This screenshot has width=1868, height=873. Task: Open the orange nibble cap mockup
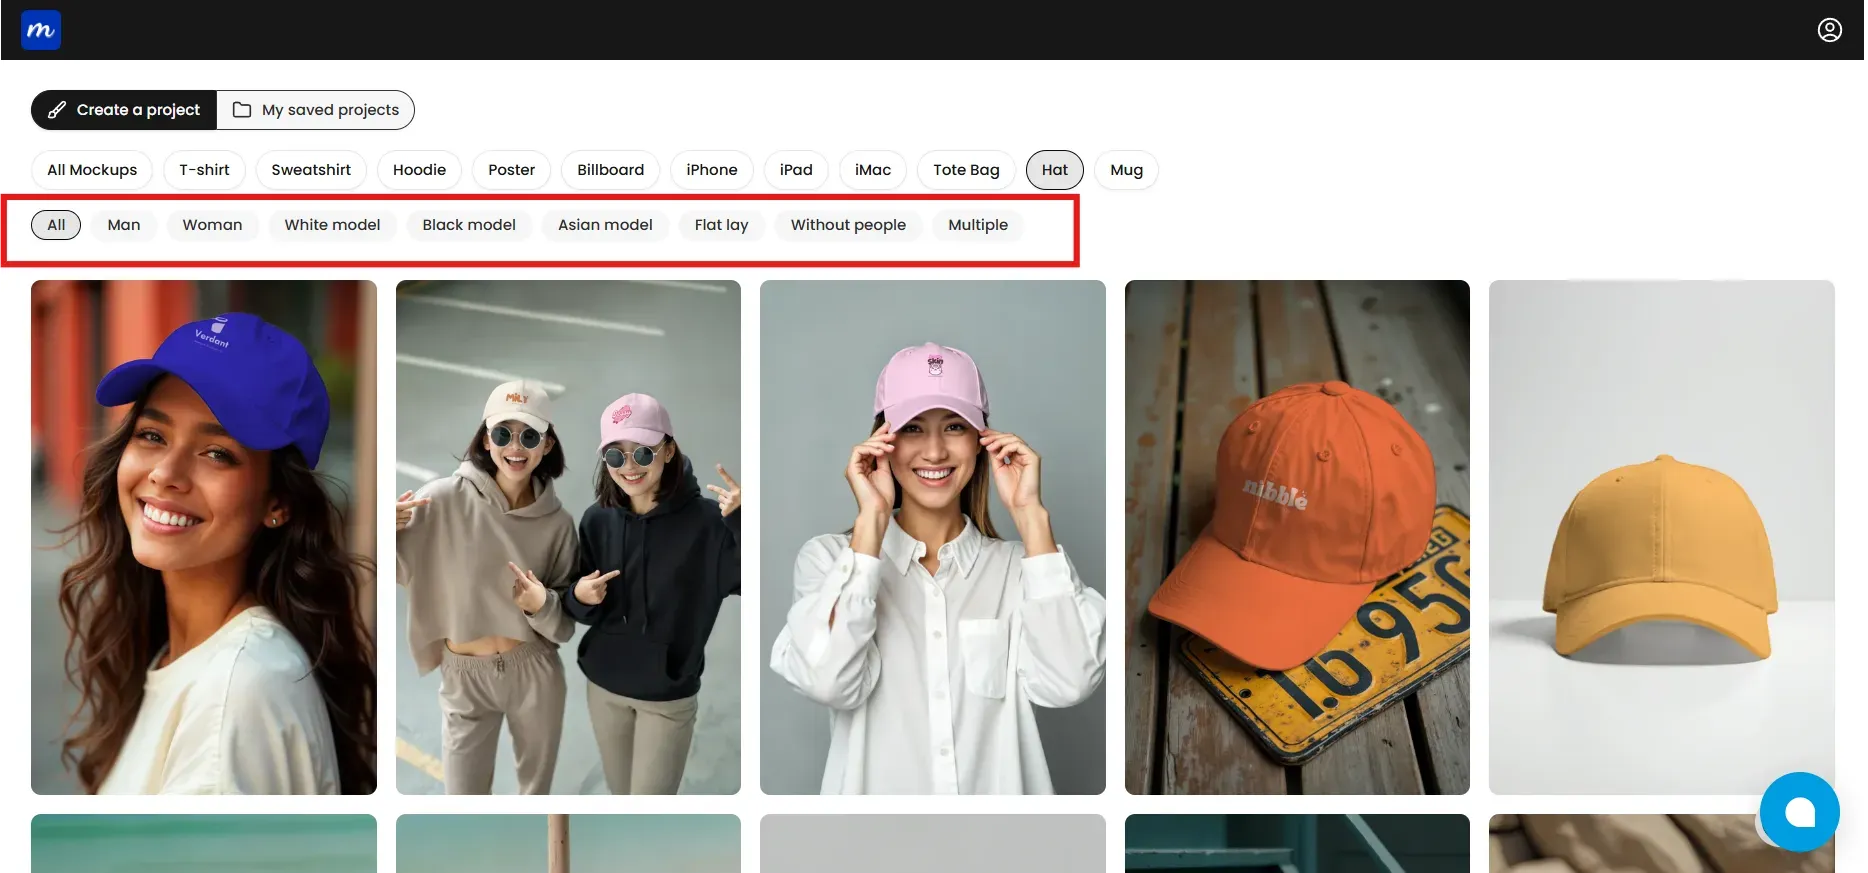[1297, 537]
